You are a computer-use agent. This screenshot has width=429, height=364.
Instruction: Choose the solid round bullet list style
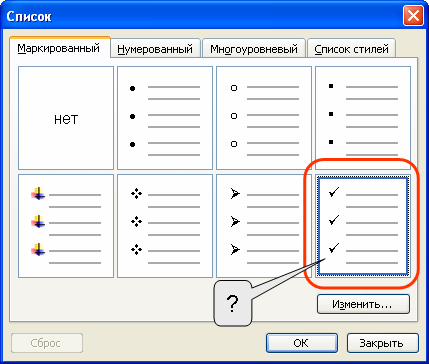(x=165, y=118)
